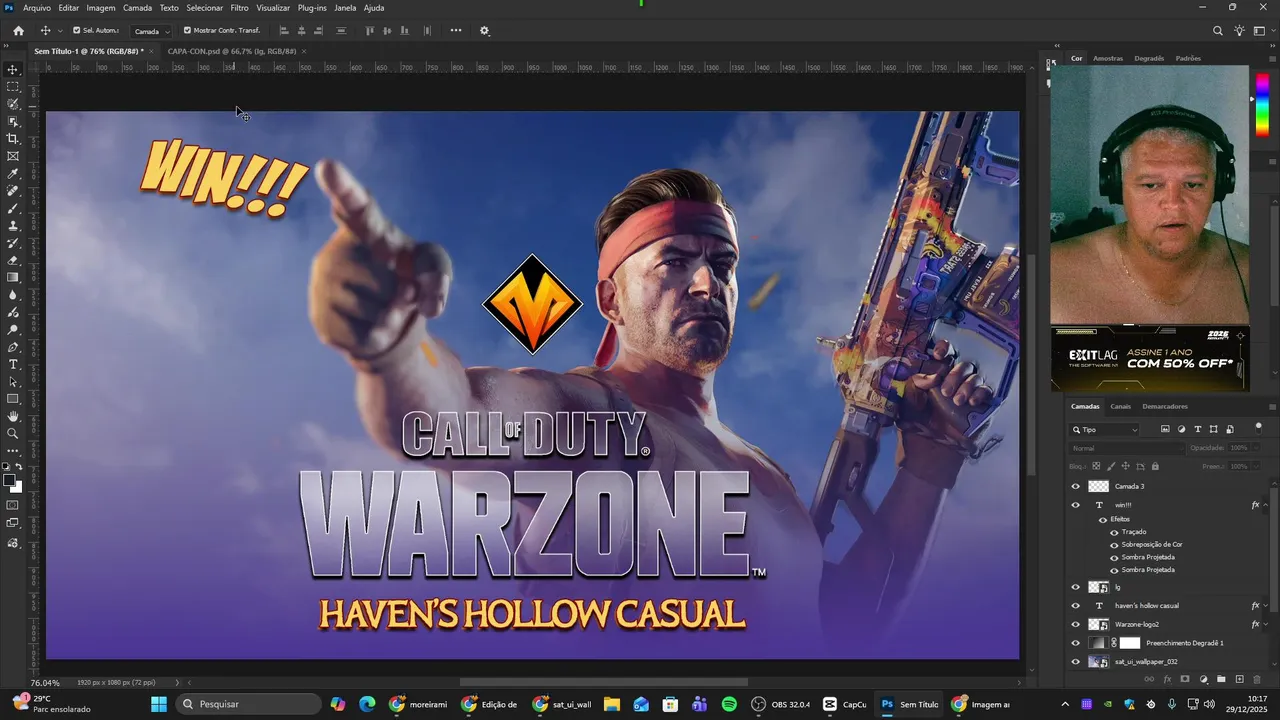Select the Zoom tool

(x=13, y=434)
